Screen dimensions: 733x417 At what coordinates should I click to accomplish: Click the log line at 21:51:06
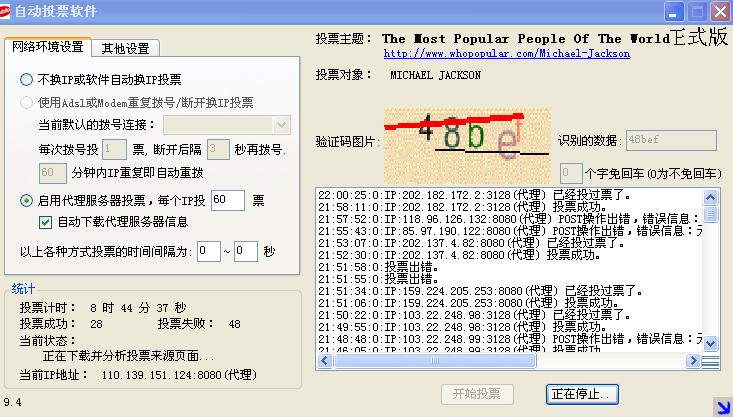tap(468, 303)
